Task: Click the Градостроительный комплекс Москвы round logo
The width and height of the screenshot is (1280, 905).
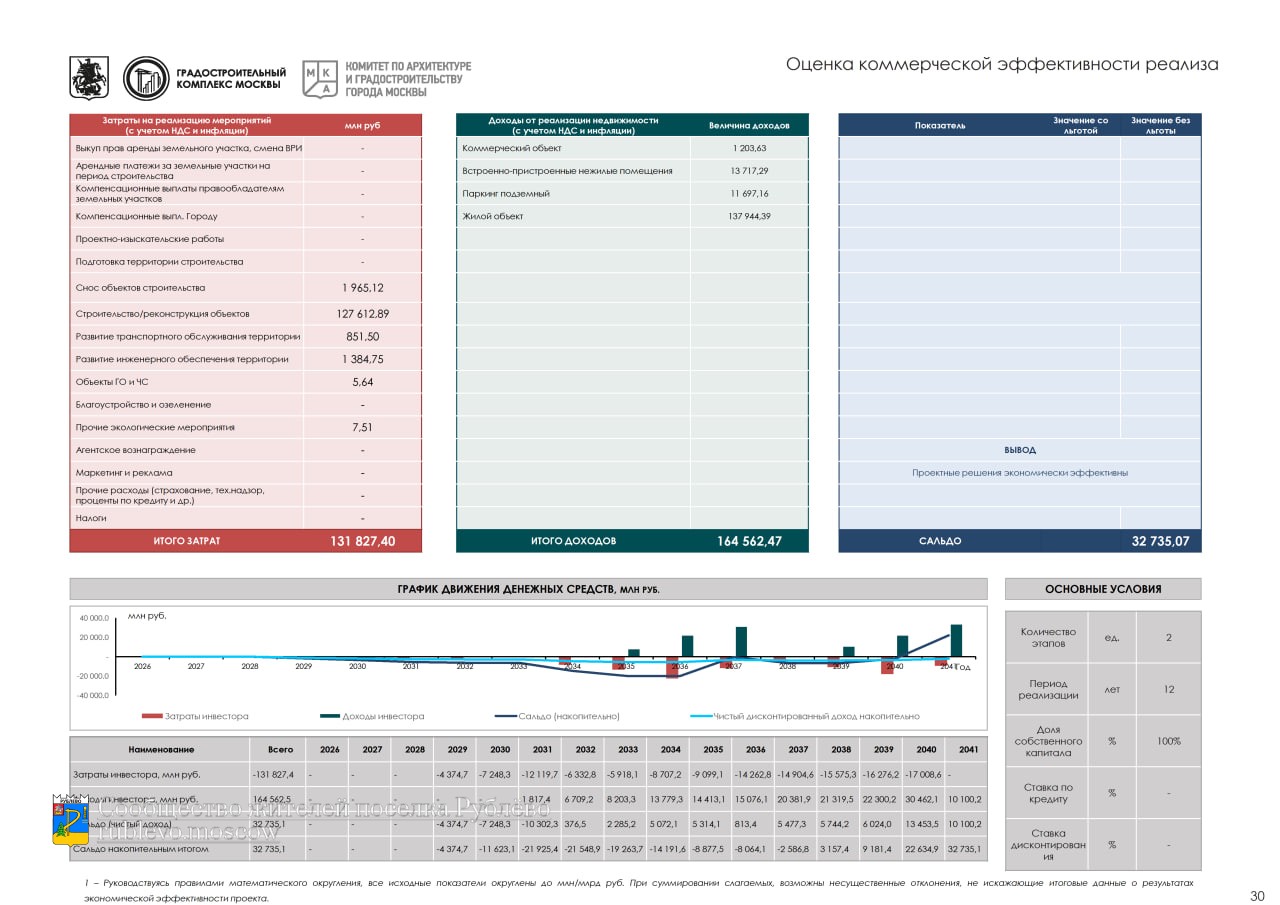Action: [x=146, y=78]
